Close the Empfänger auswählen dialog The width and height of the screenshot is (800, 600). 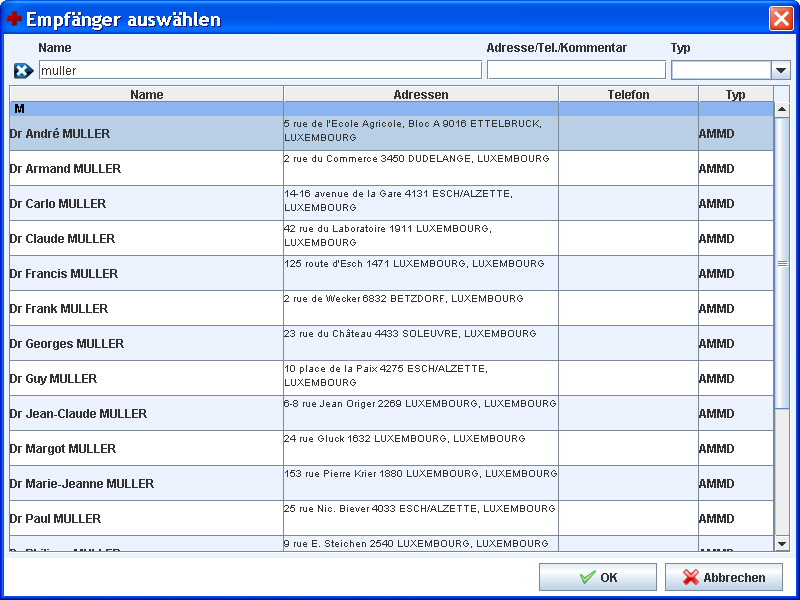[781, 19]
